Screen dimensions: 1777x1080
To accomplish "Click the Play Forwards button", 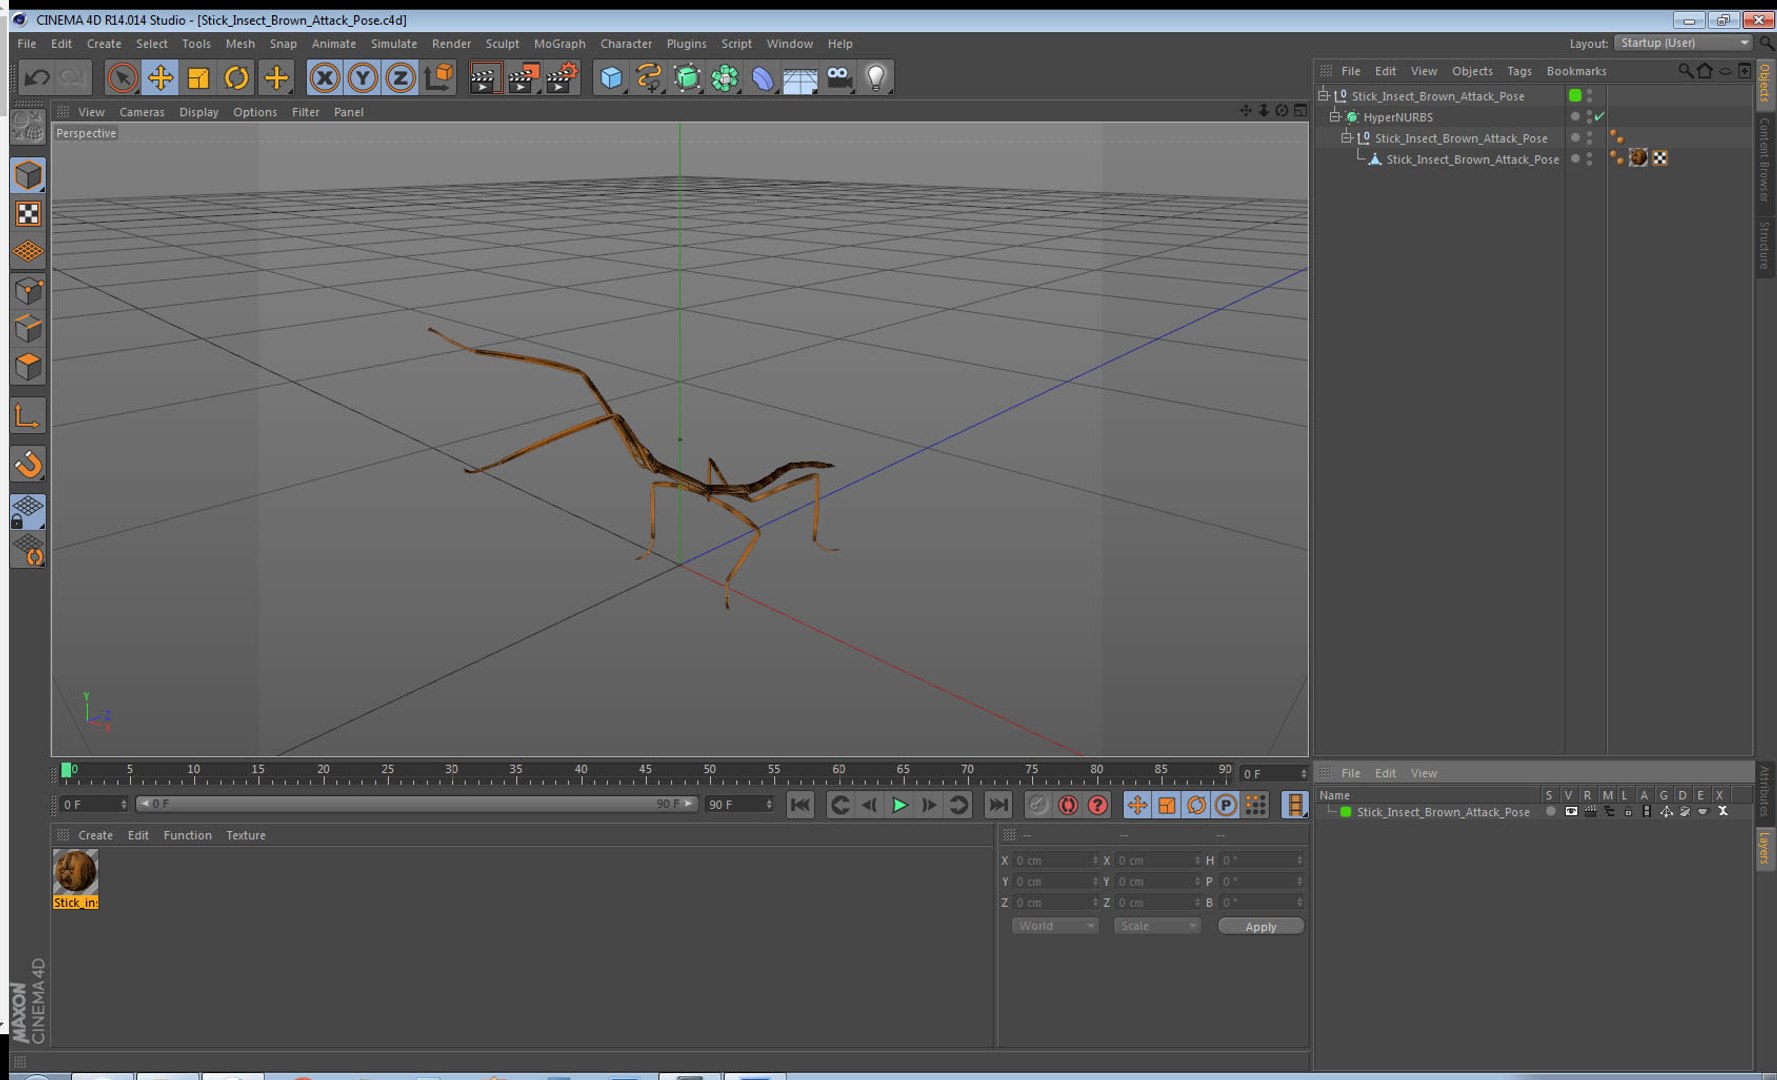I will pos(900,805).
